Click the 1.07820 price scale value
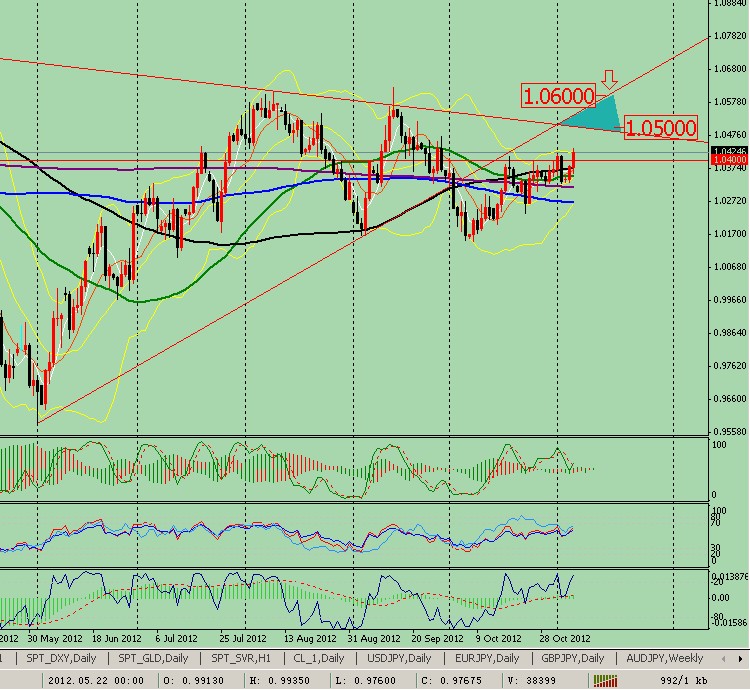Image resolution: width=750 pixels, height=690 pixels. [x=729, y=36]
